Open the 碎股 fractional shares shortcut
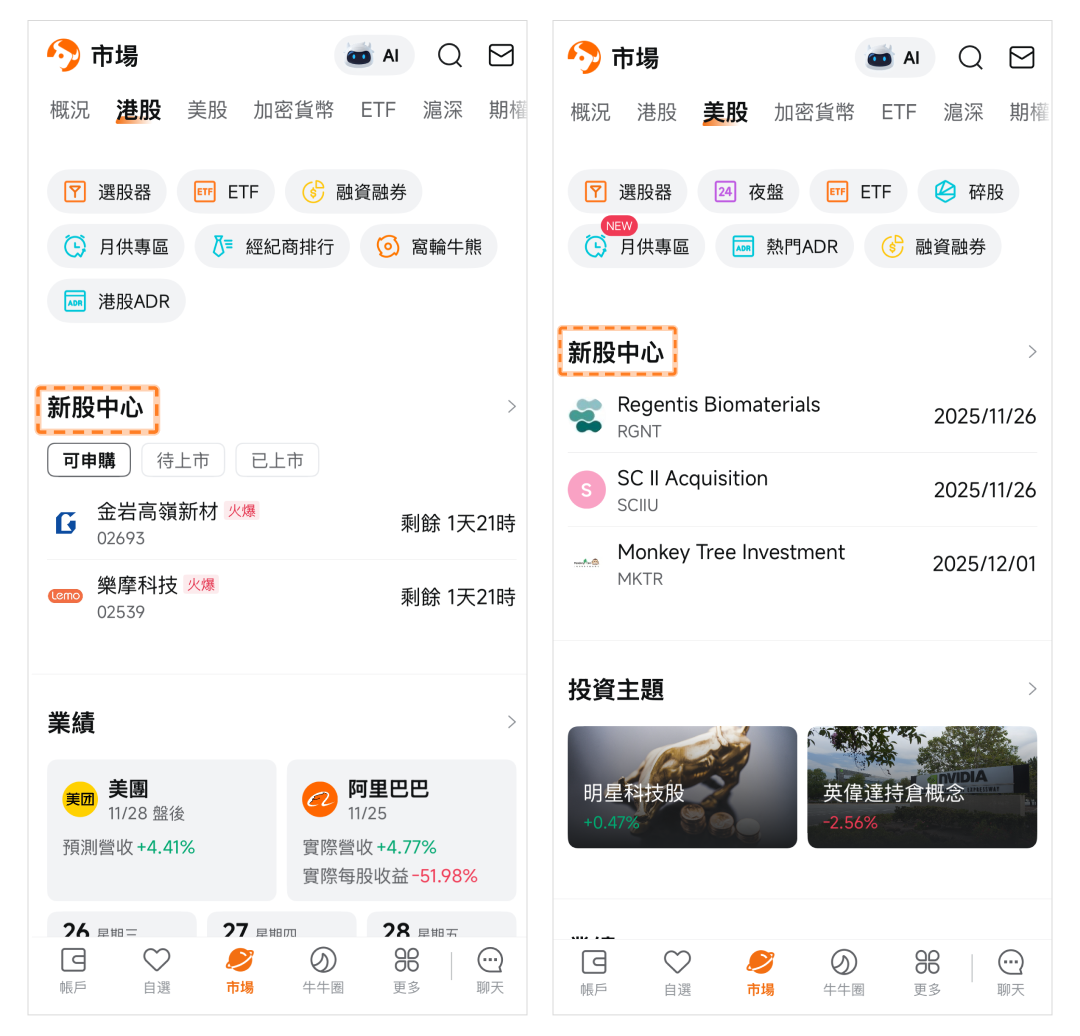This screenshot has width=1080, height=1036. point(967,192)
